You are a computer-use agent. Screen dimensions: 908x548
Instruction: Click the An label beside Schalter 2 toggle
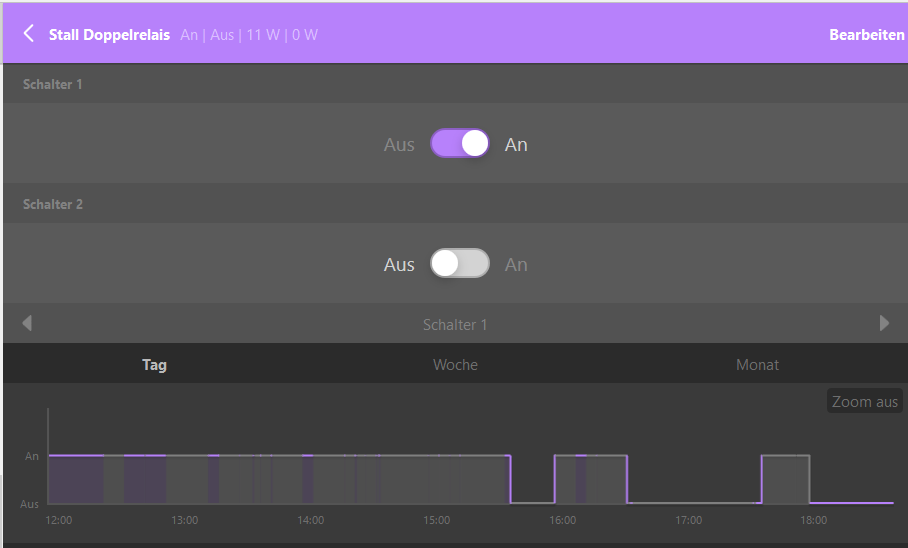click(516, 265)
